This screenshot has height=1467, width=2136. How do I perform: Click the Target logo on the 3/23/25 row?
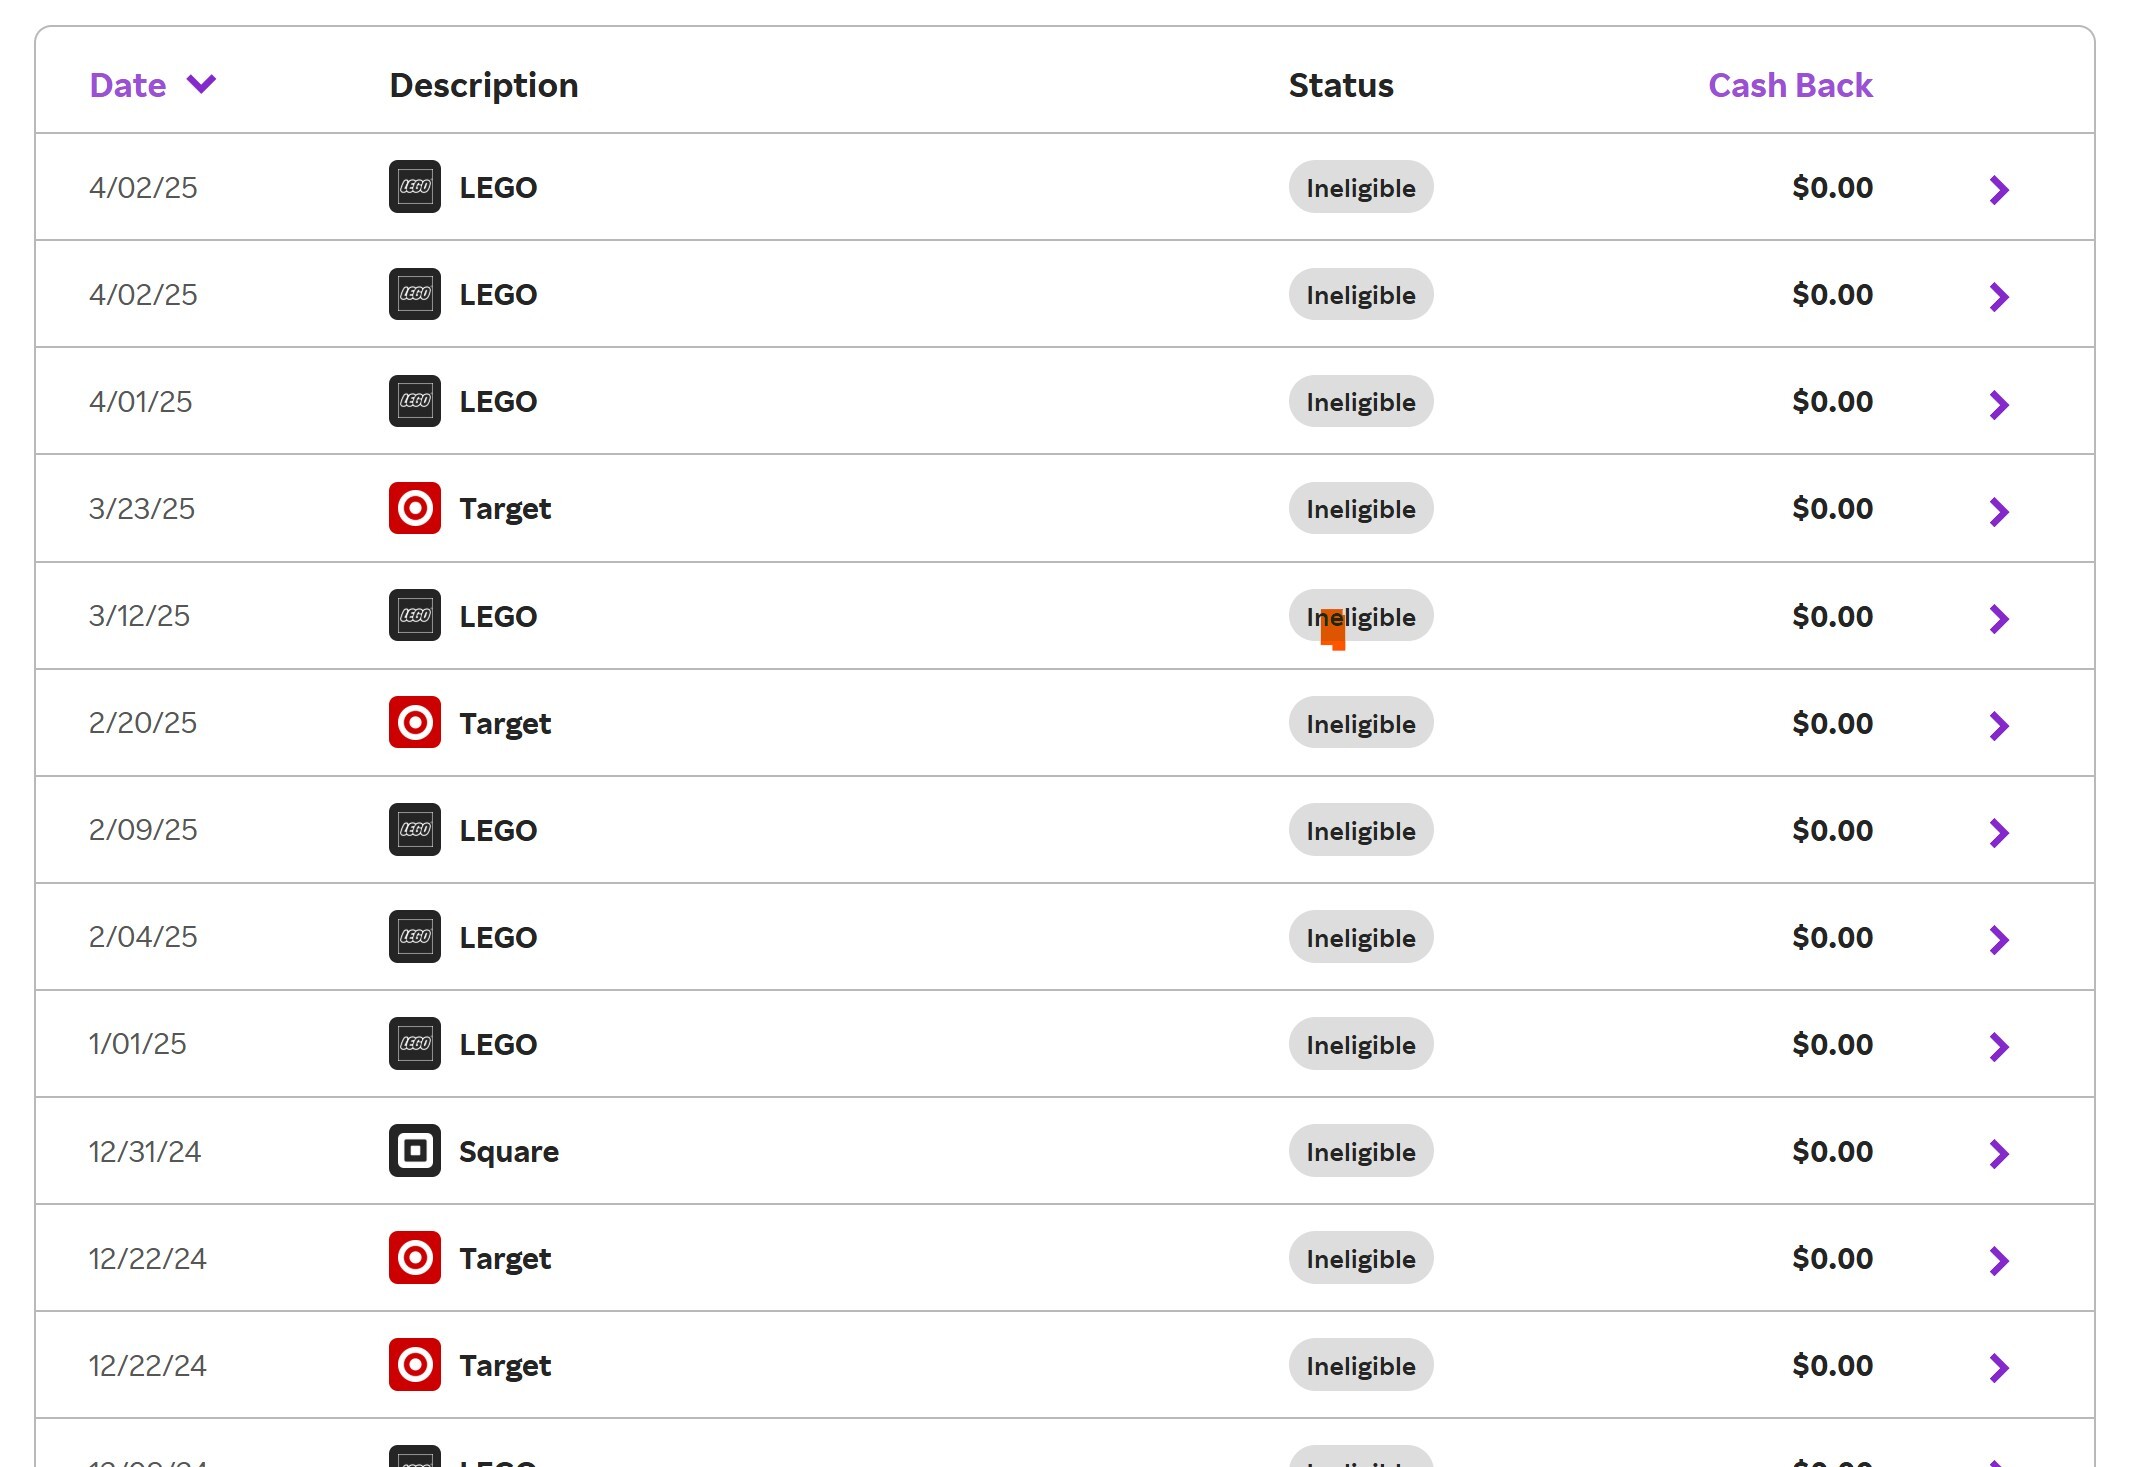tap(414, 508)
